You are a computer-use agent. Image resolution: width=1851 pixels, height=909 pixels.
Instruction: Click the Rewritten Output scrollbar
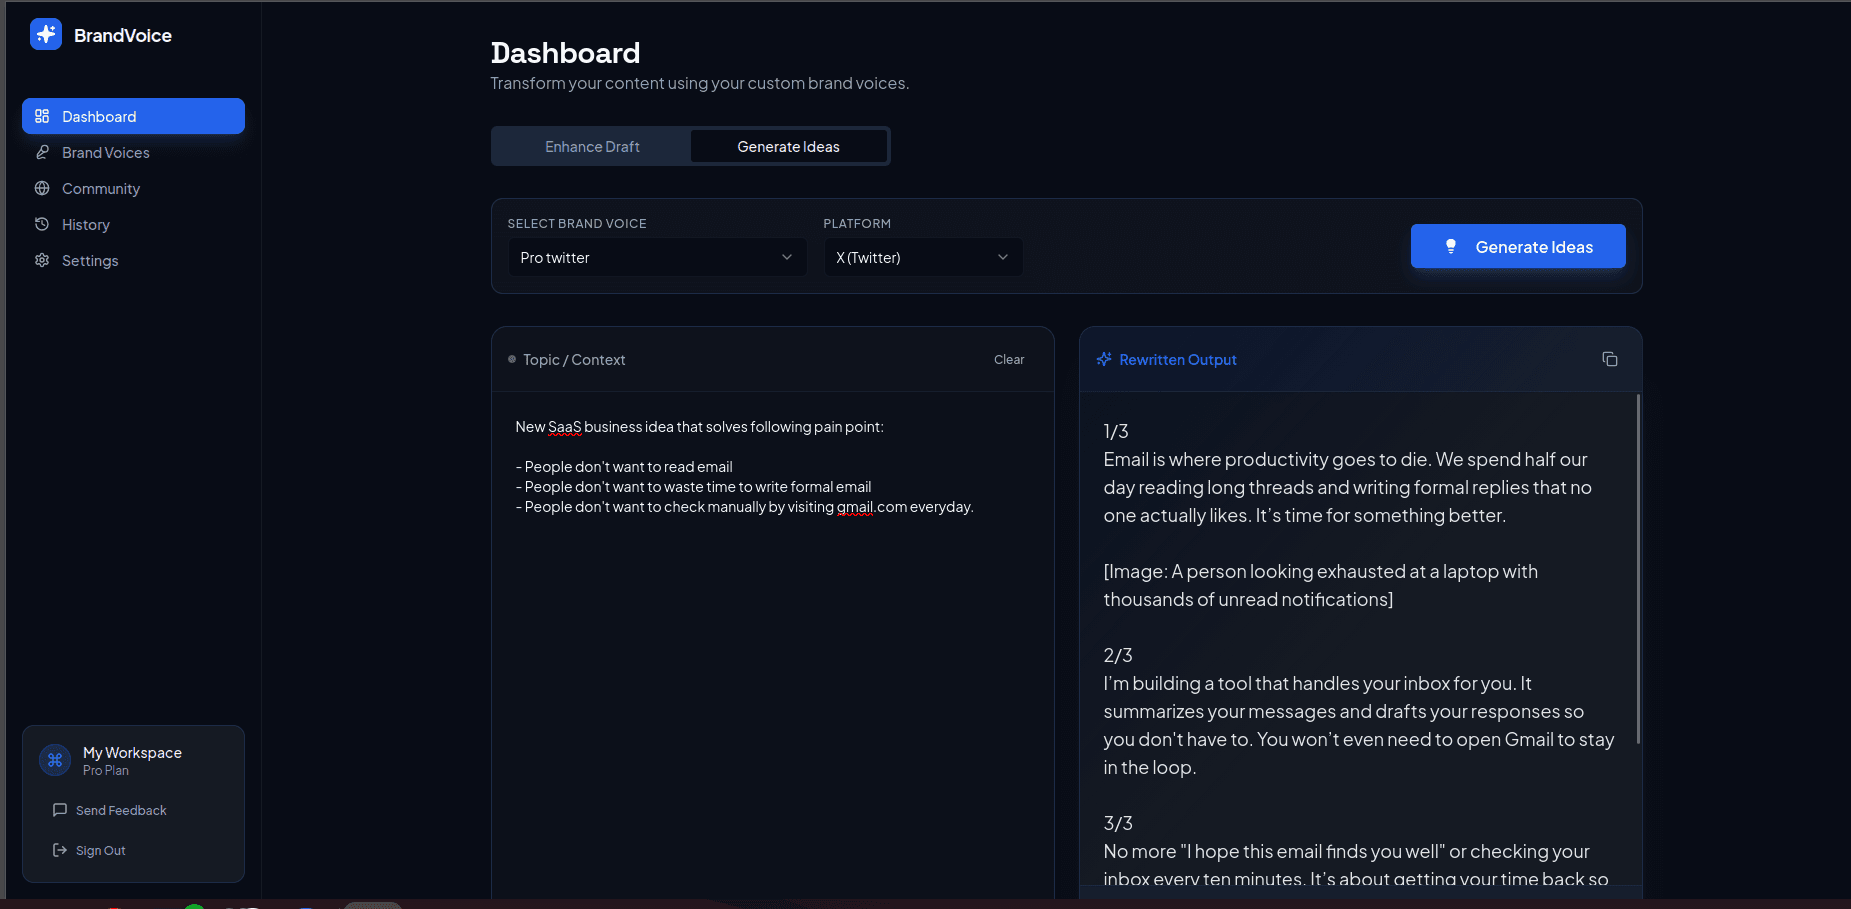pos(1637,570)
